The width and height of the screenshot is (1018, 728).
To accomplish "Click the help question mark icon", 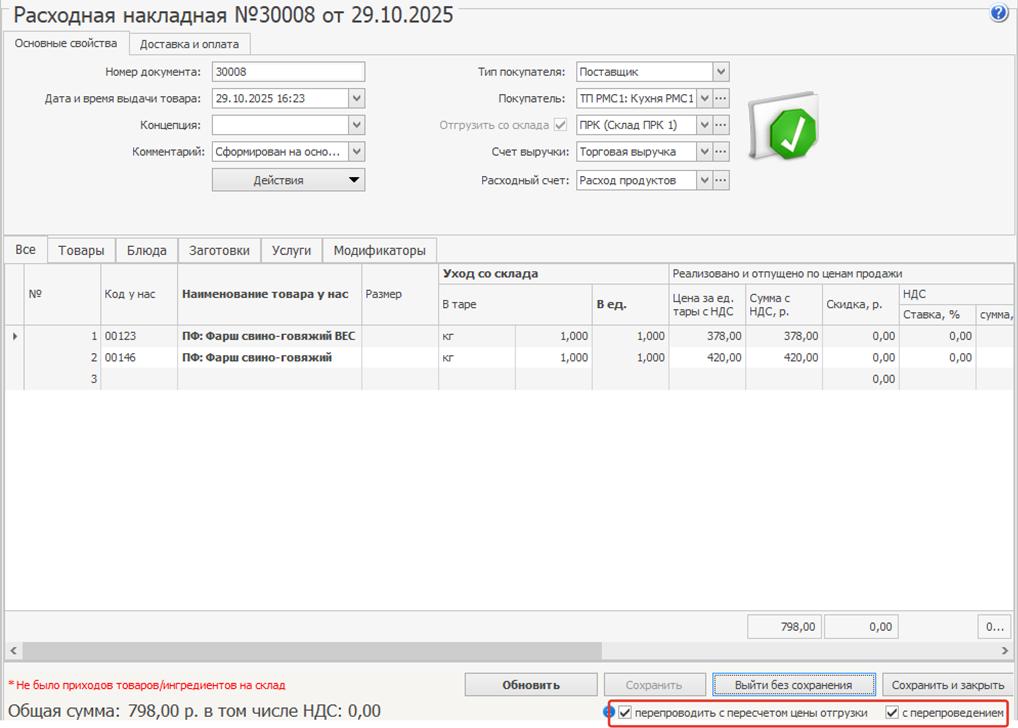I will [x=998, y=14].
